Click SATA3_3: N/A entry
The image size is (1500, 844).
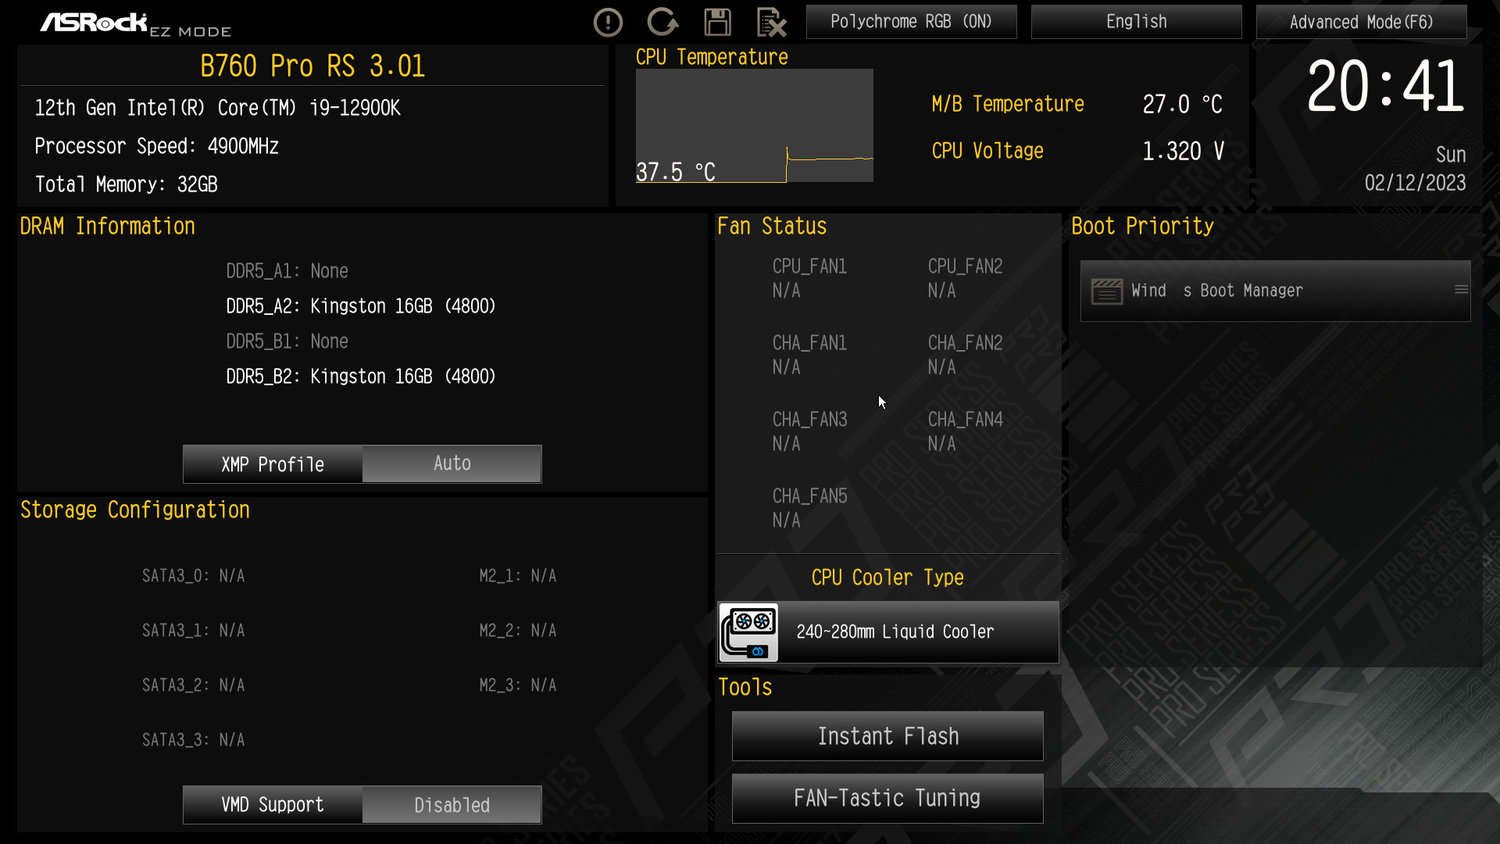[193, 740]
